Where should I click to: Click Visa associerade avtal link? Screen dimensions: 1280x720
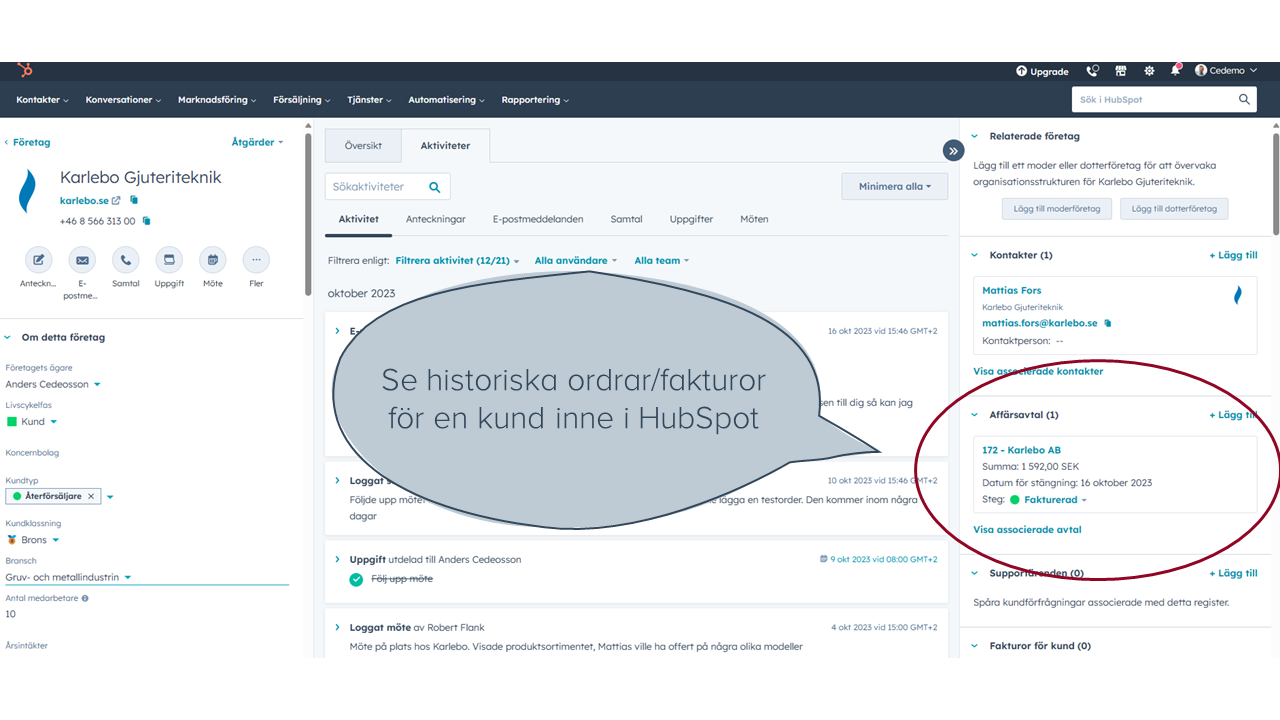[x=1027, y=530]
